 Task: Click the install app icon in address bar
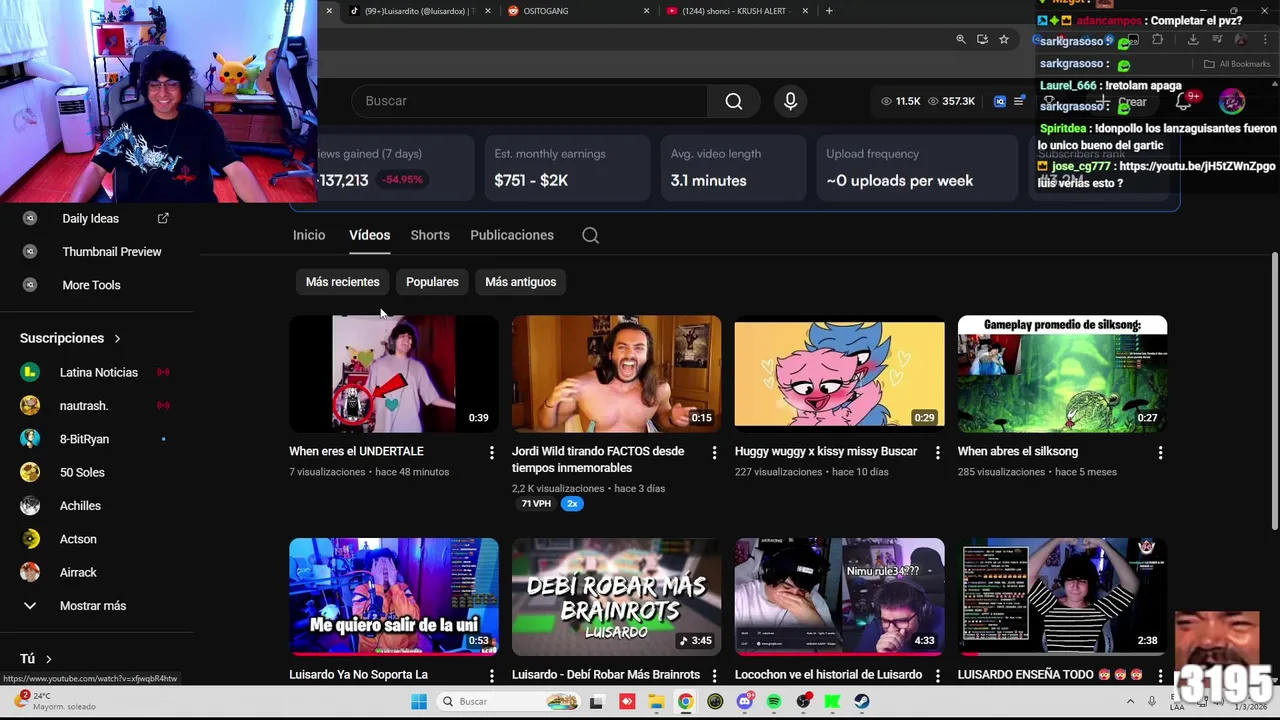pos(982,39)
